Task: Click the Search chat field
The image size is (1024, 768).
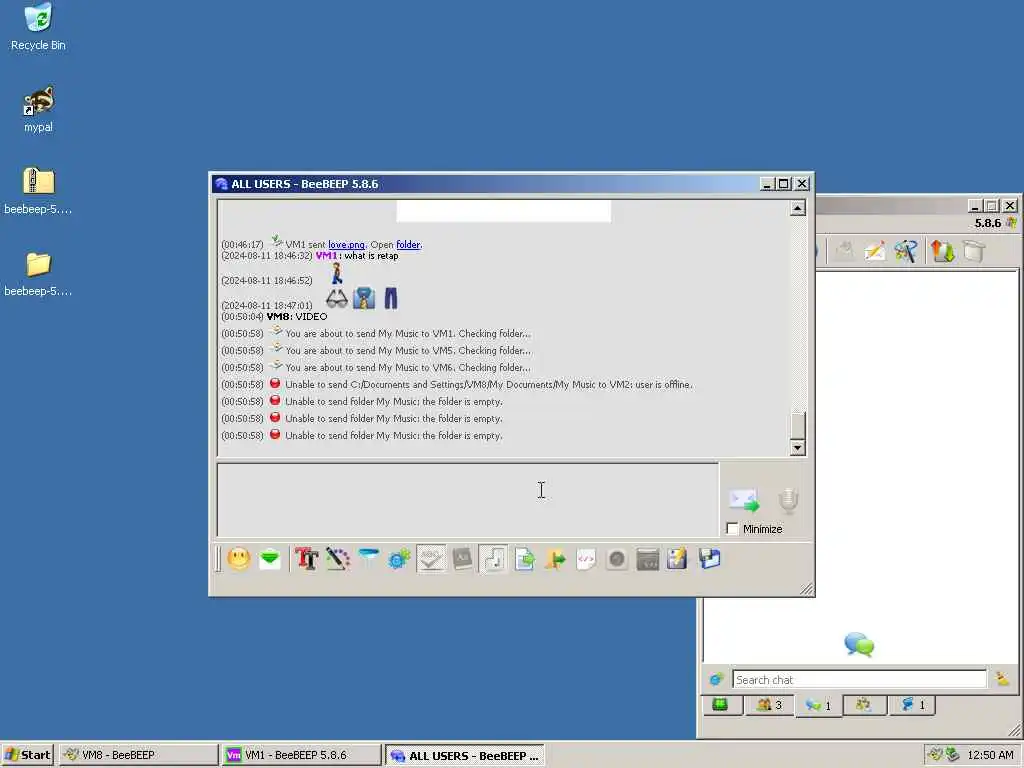Action: [859, 680]
